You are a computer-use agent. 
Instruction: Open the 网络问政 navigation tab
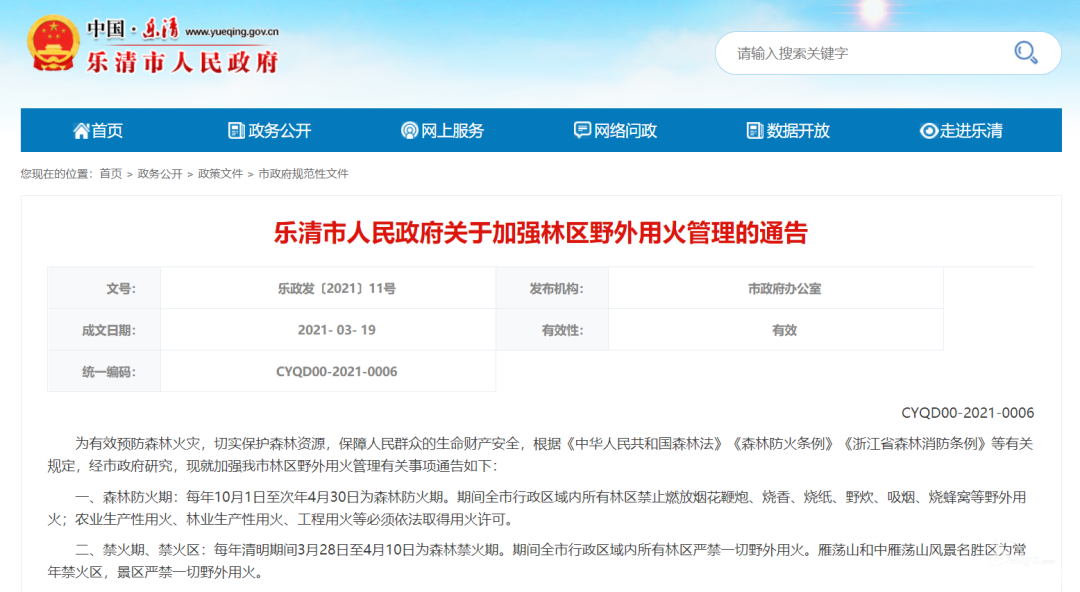(x=616, y=130)
